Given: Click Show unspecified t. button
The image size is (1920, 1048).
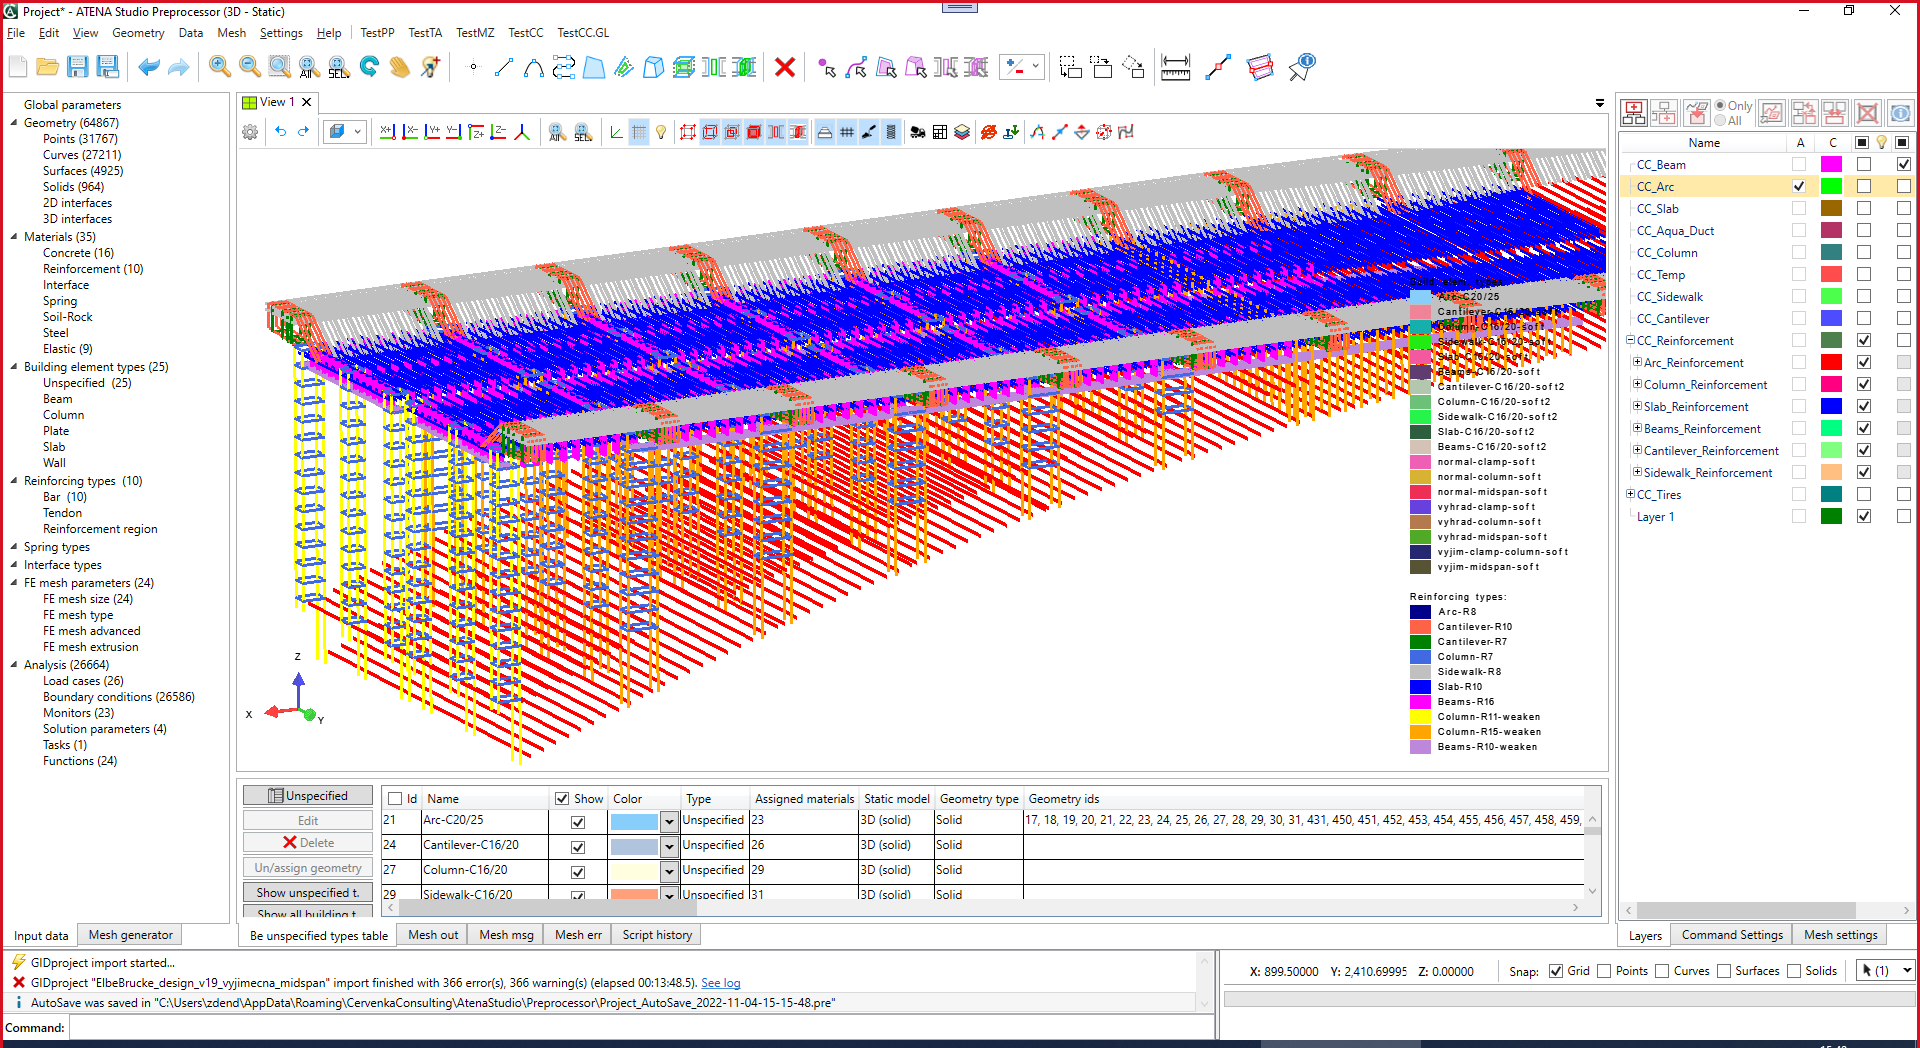Looking at the screenshot, I should pos(308,892).
